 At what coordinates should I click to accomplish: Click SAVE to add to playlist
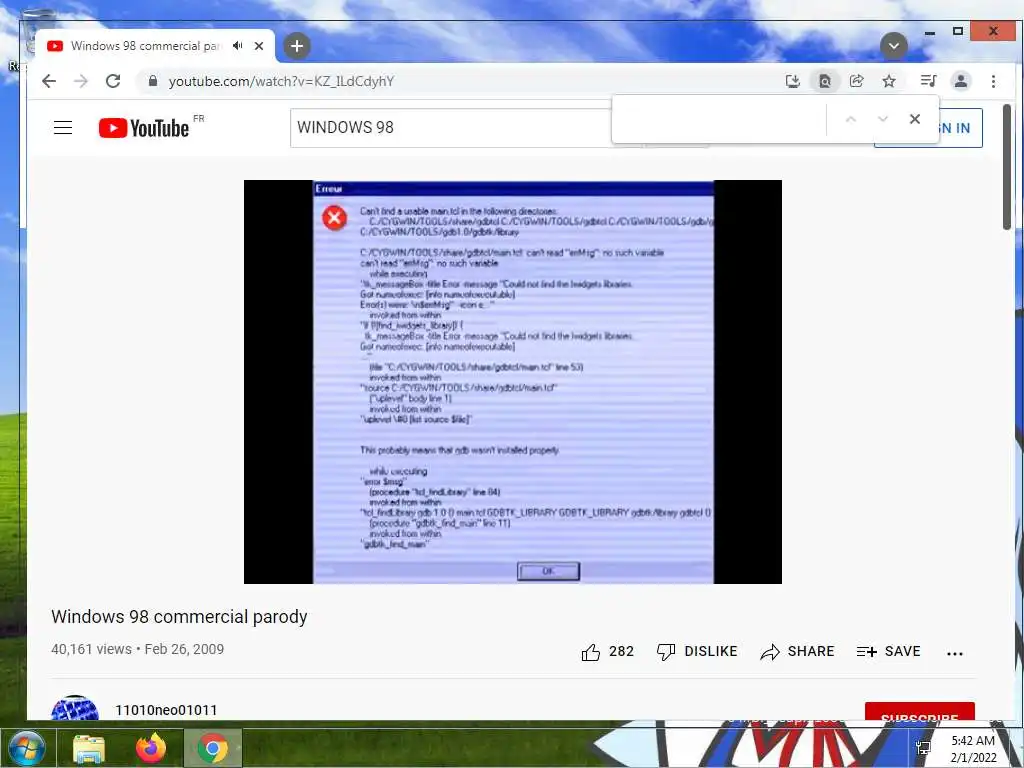coord(889,652)
